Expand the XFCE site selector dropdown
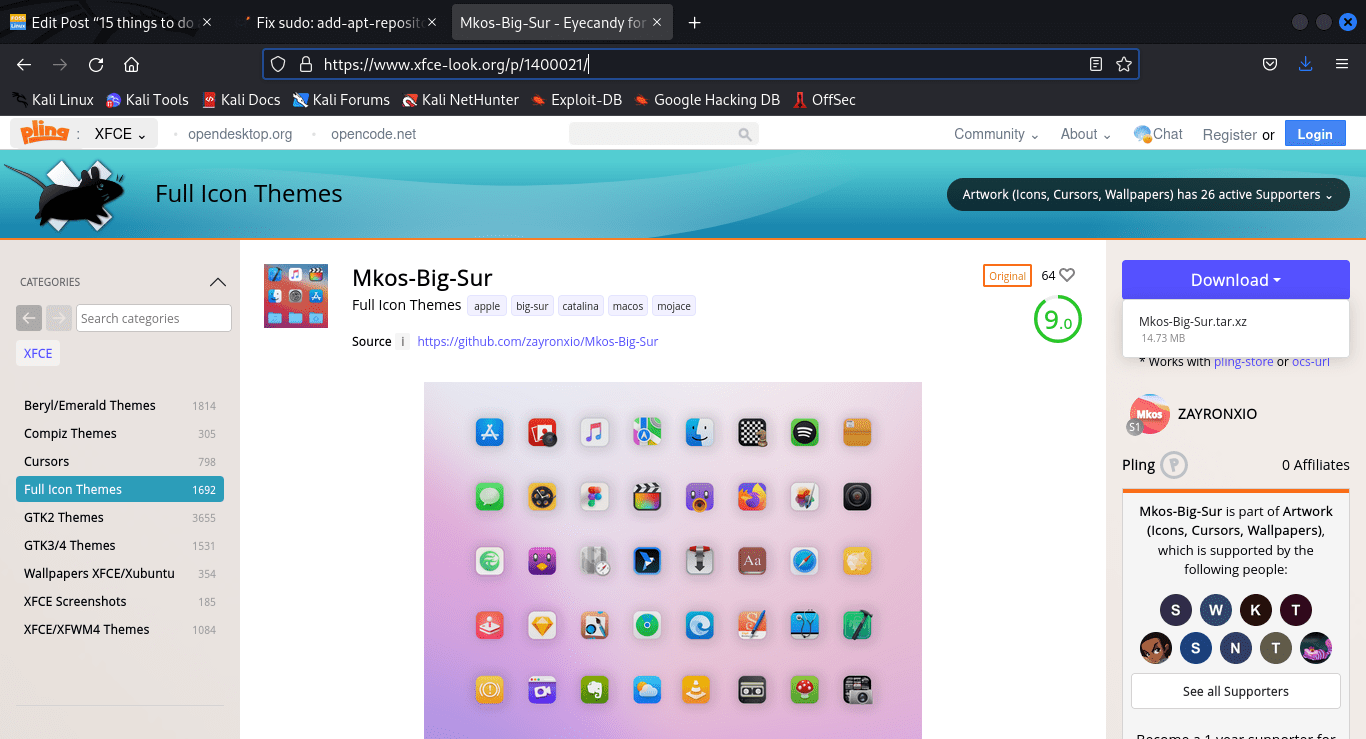 pos(120,134)
